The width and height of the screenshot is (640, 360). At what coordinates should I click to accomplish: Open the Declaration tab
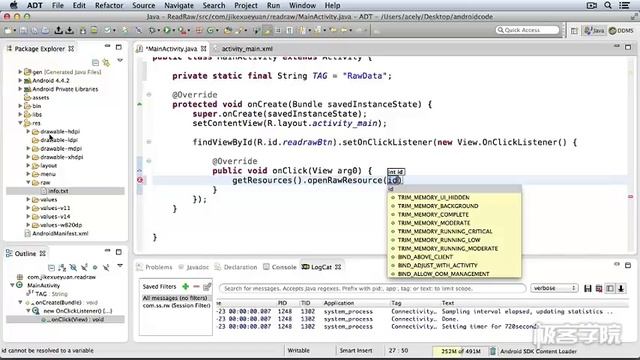tap(236, 267)
